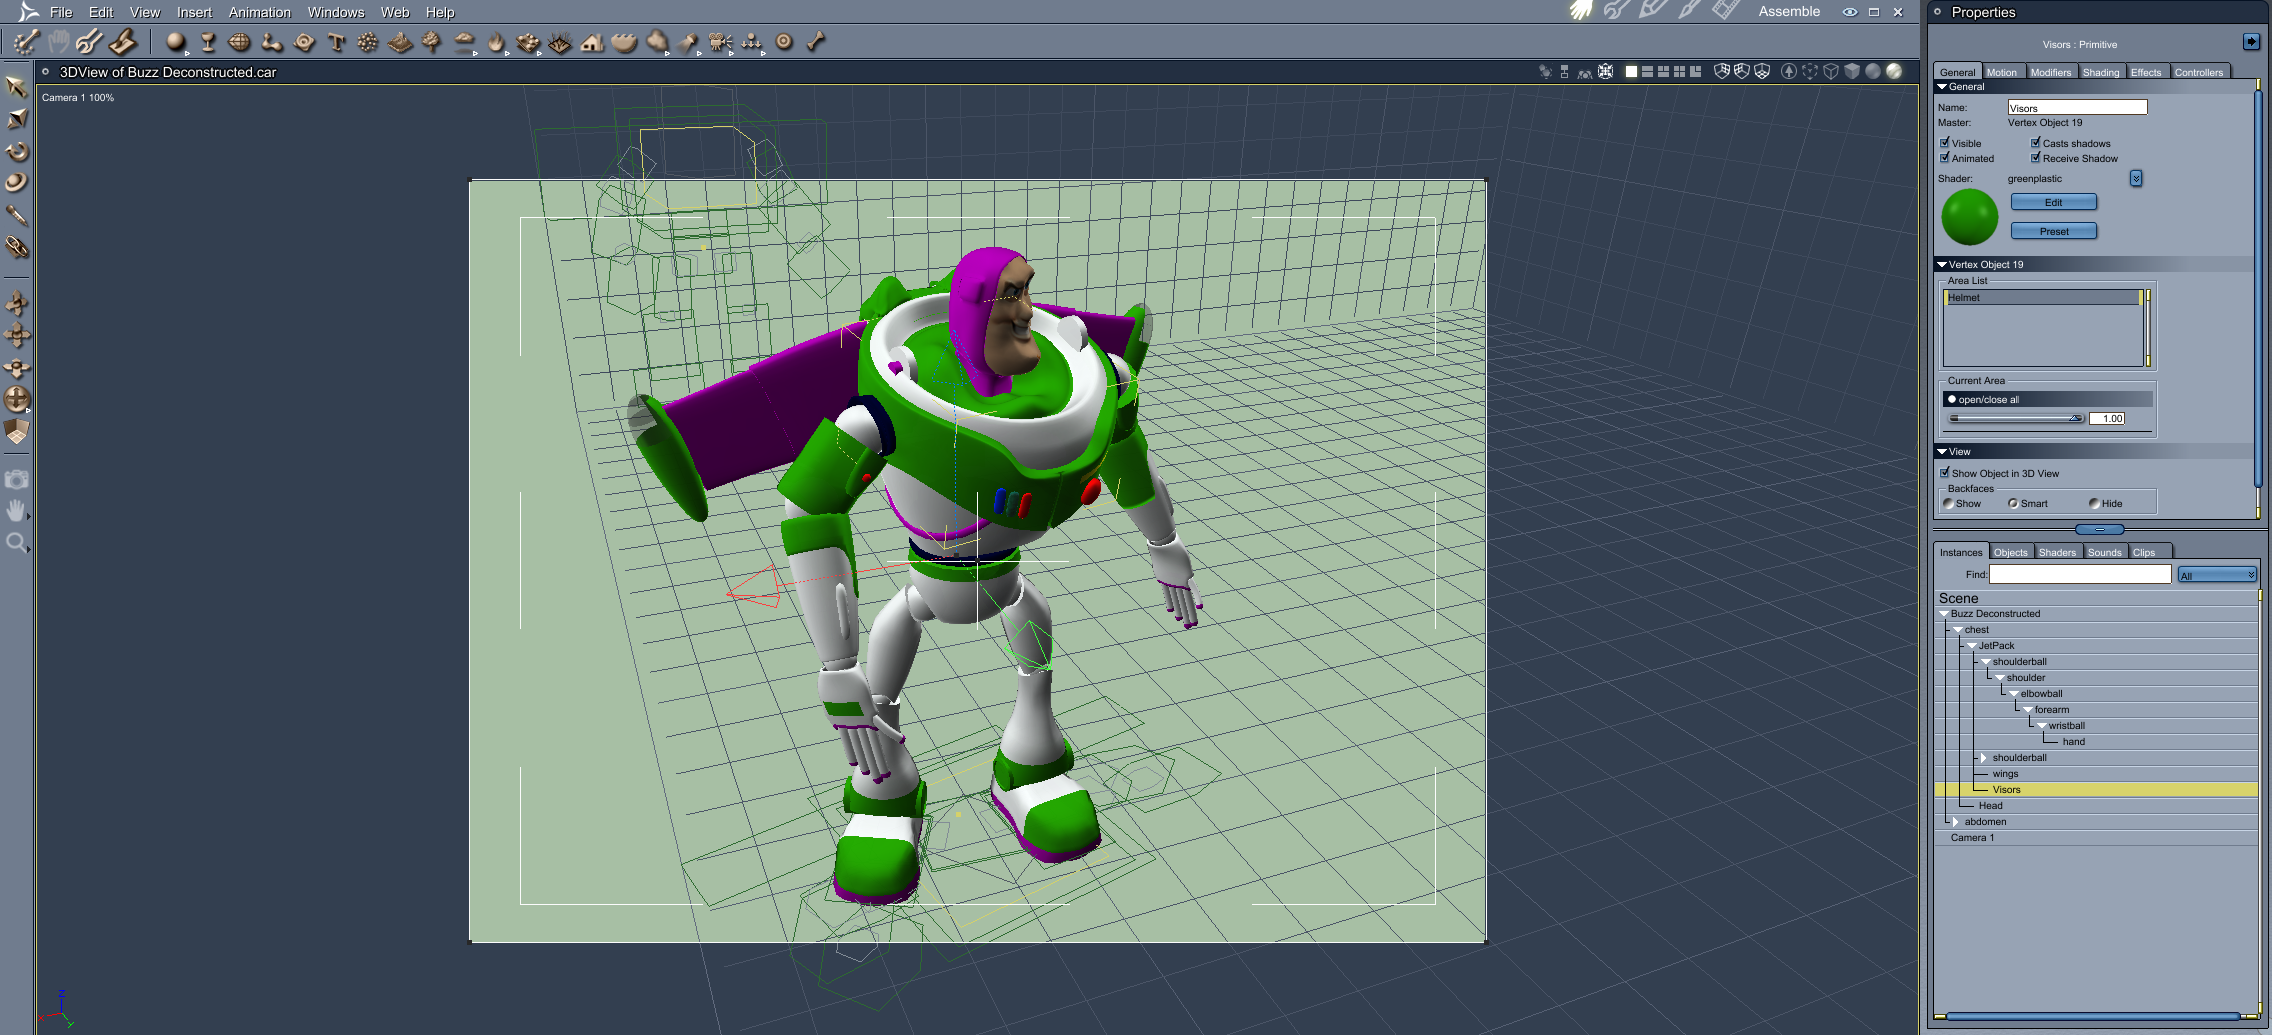Screen dimensions: 2272x1035
Task: Expand the collapsed second shoulderball node
Action: [1984, 758]
